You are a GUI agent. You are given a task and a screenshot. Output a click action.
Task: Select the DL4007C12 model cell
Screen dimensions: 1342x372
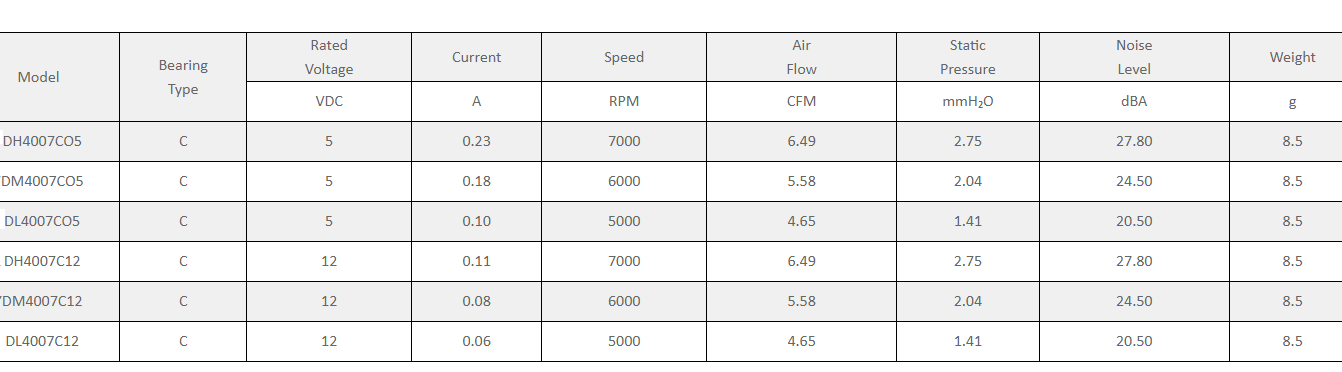click(x=59, y=341)
